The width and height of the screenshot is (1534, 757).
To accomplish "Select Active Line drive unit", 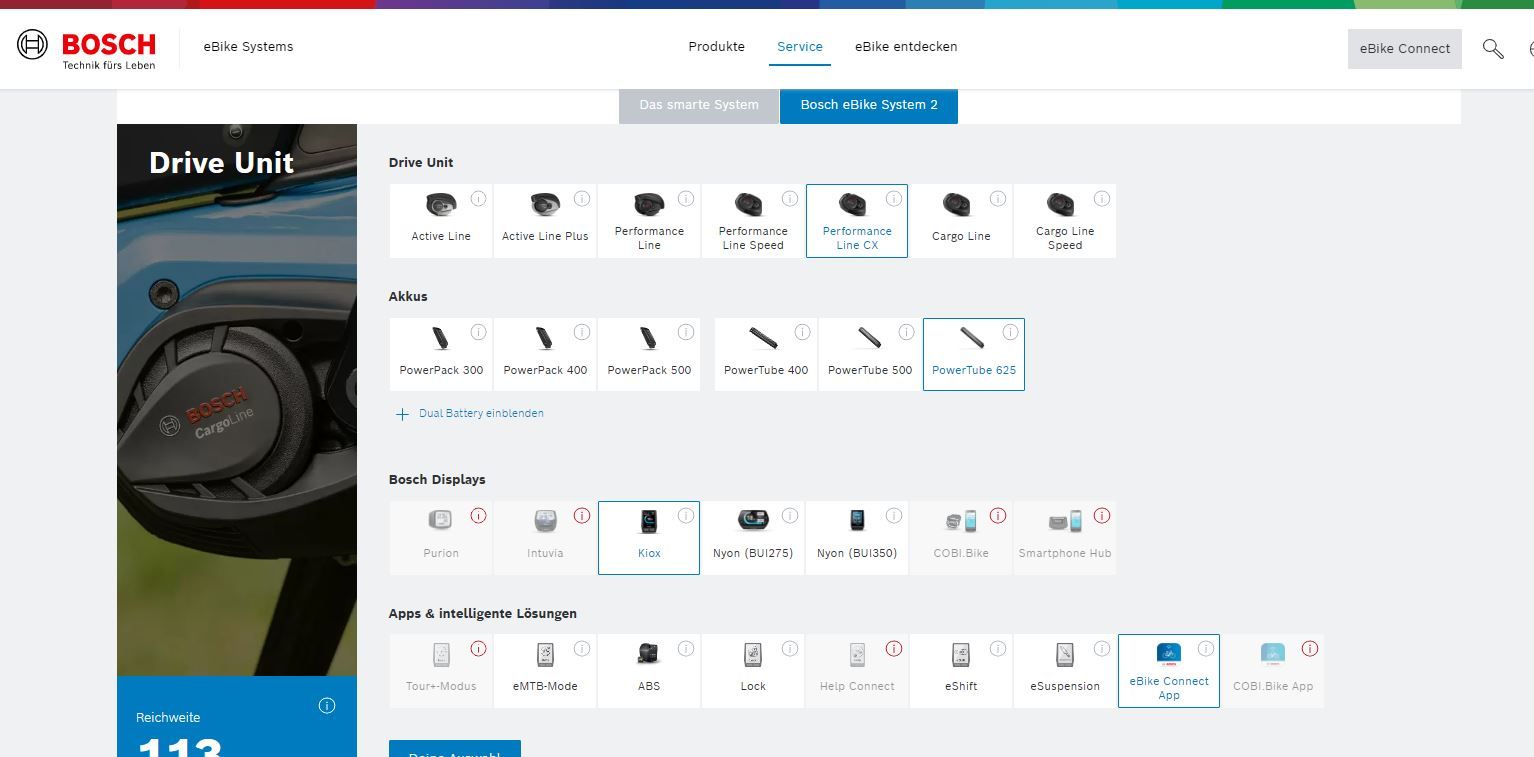I will (x=441, y=221).
